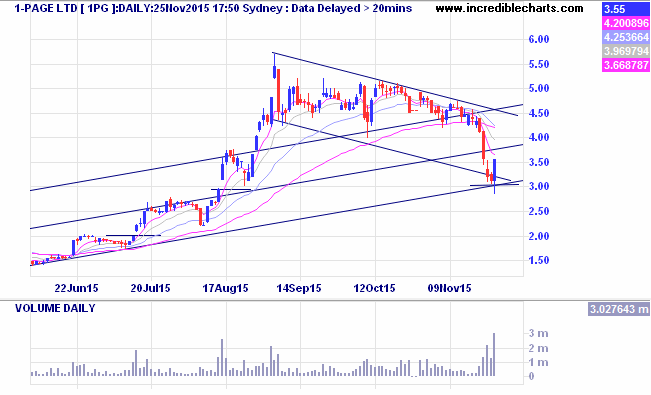Click the 3 m volume axis label
The width and height of the screenshot is (651, 395).
538,334
